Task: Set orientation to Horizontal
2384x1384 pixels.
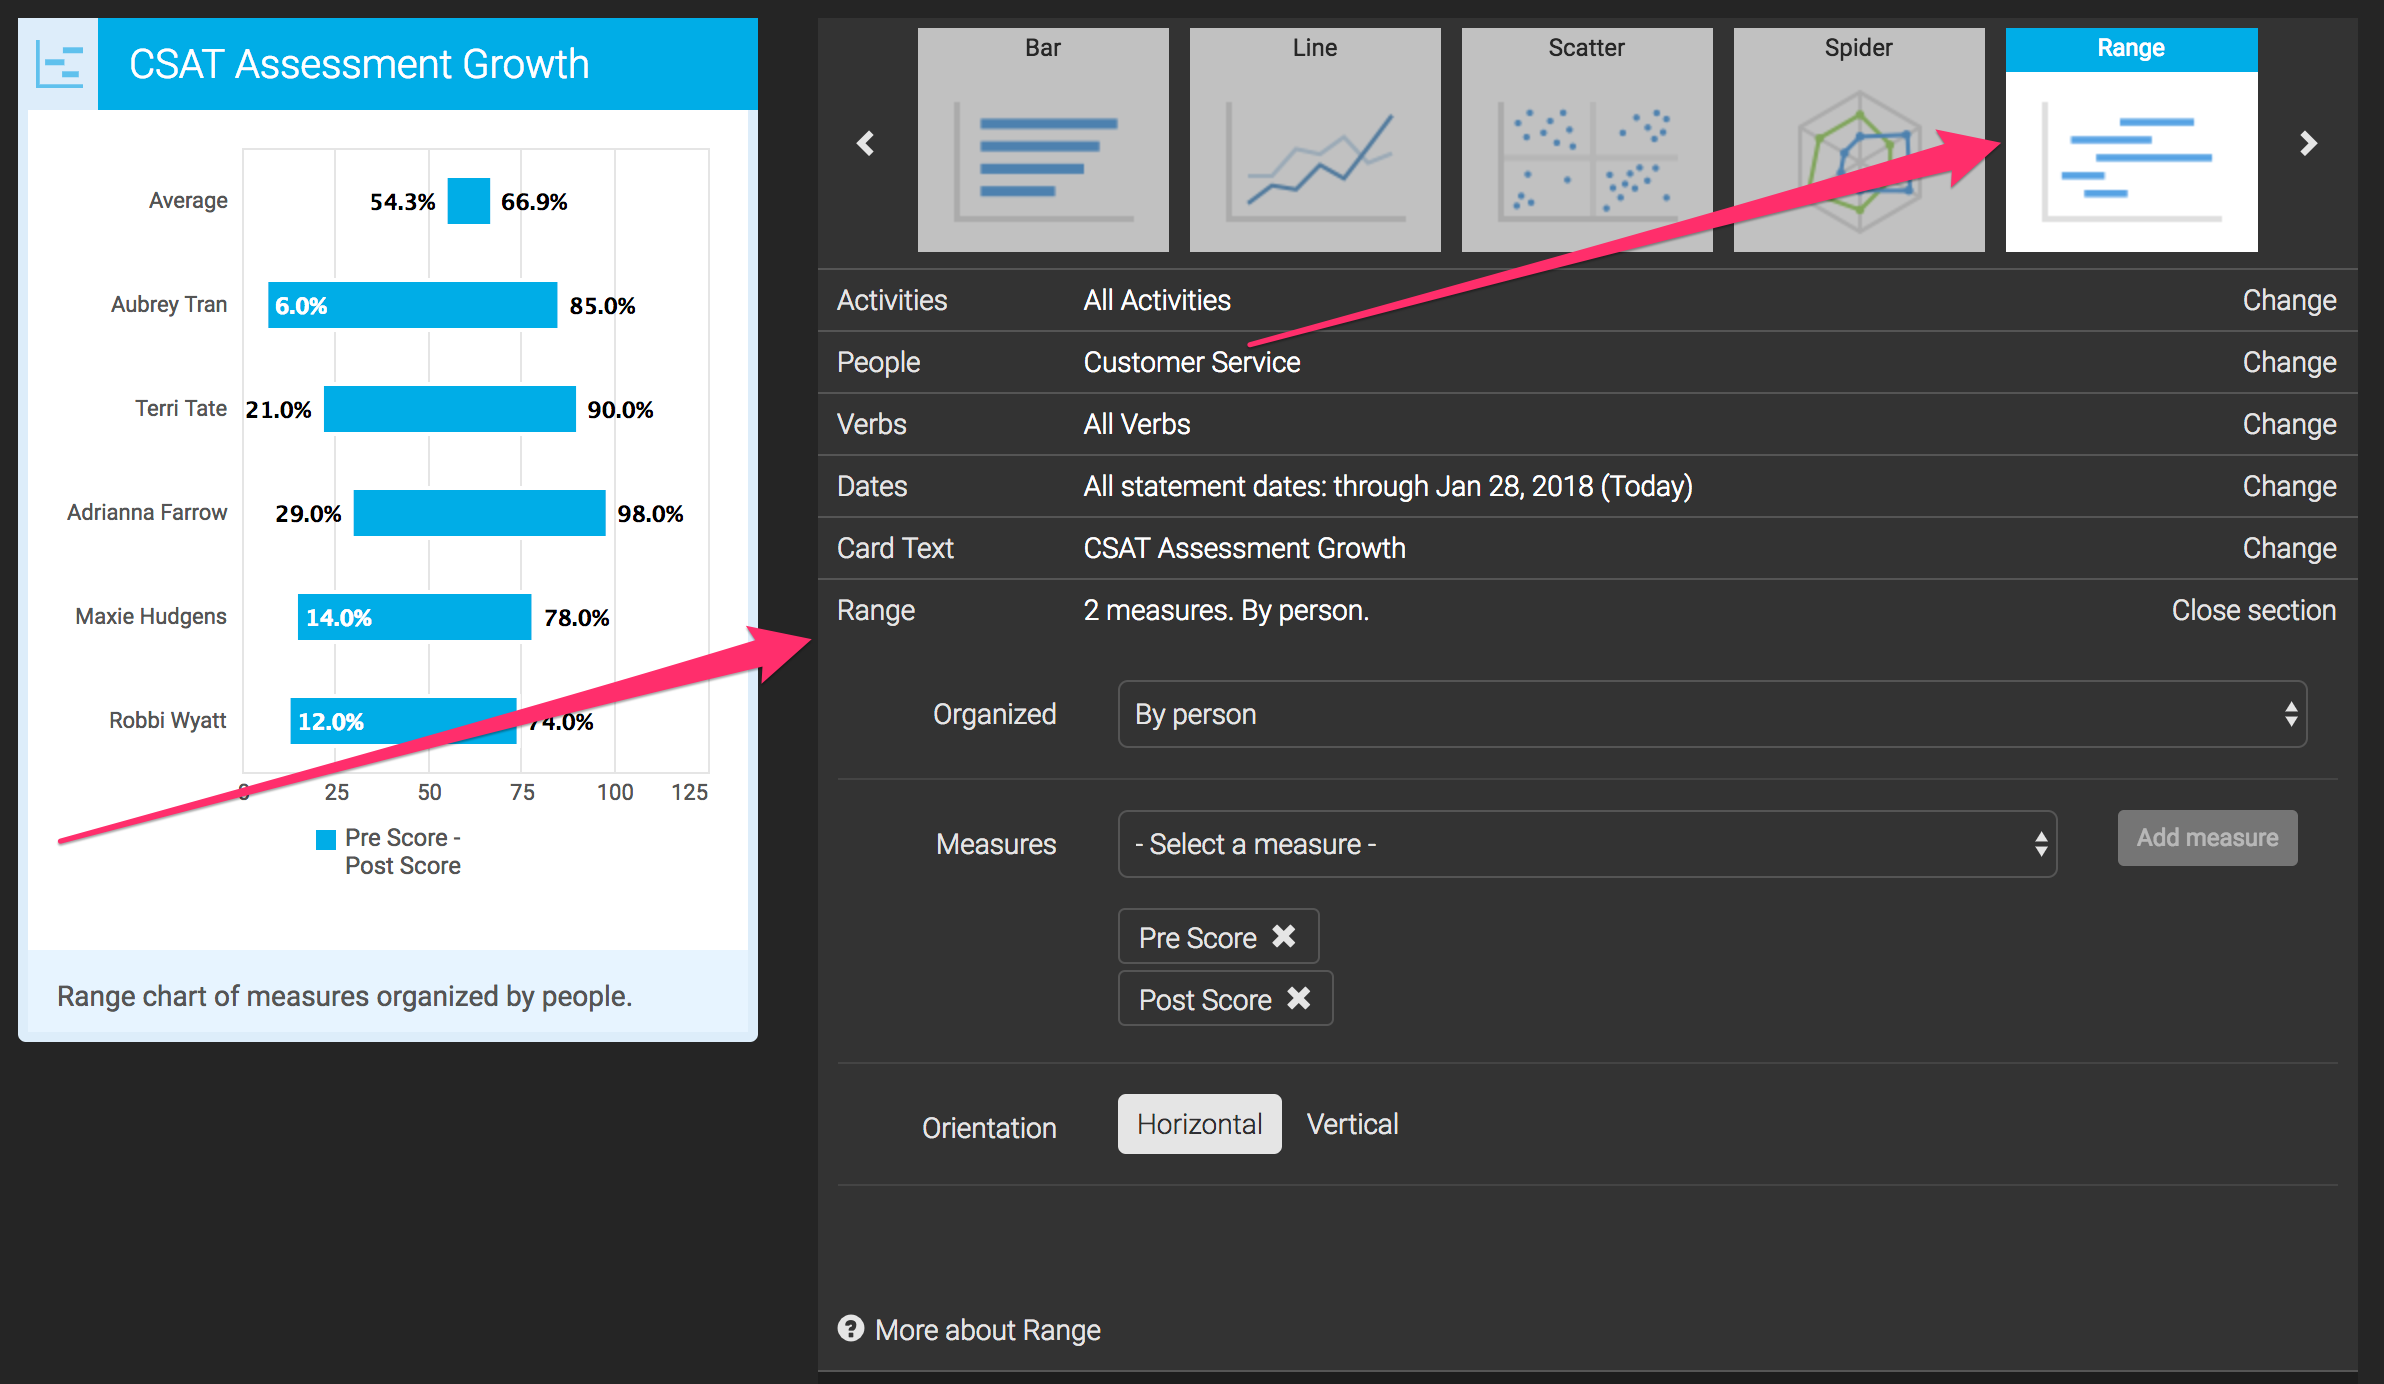Action: pyautogui.click(x=1199, y=1124)
